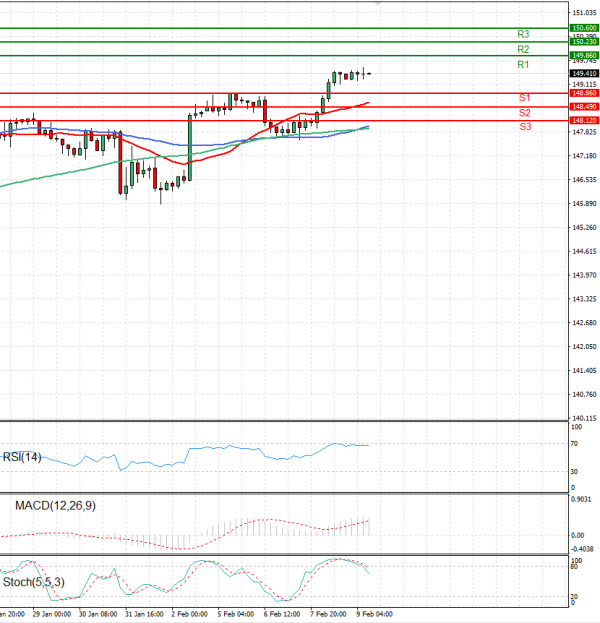The width and height of the screenshot is (600, 623).
Task: Click the 30 Jan 08:00 time label
Action: (x=98, y=614)
